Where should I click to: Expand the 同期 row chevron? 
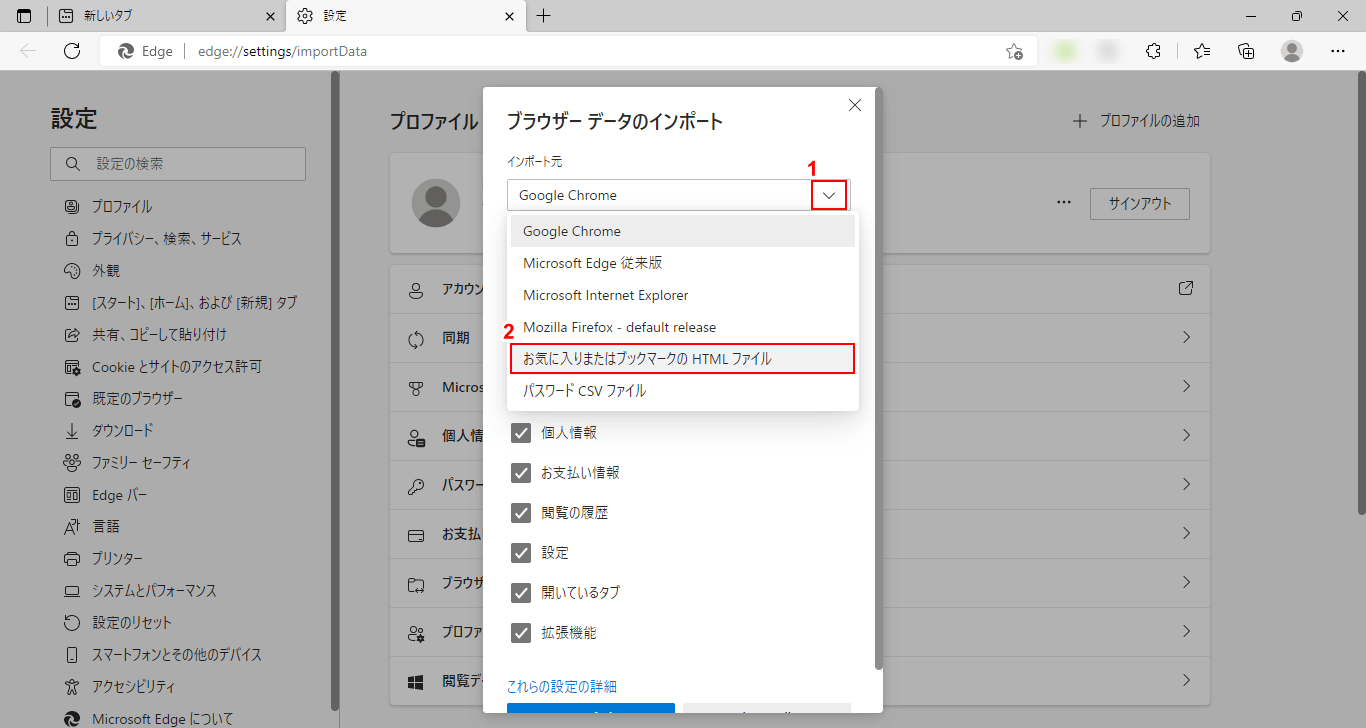pos(1186,338)
